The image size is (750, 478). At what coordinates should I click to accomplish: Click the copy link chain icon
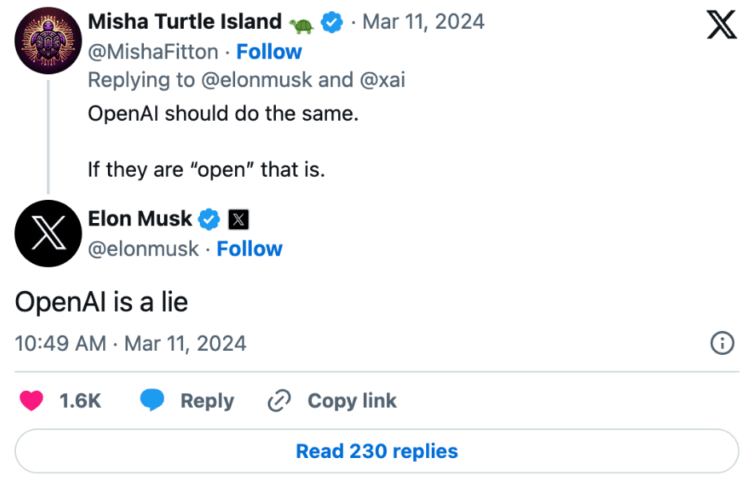[x=278, y=401]
